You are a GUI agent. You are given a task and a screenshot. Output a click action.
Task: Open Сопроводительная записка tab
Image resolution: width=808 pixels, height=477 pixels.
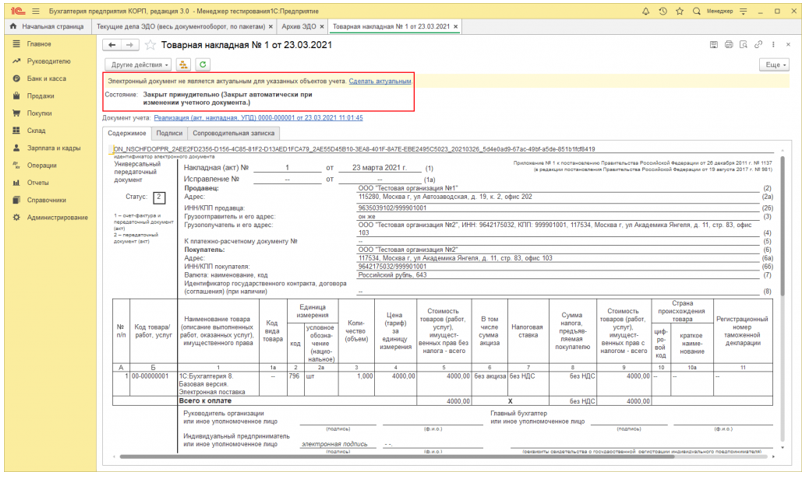pos(233,133)
